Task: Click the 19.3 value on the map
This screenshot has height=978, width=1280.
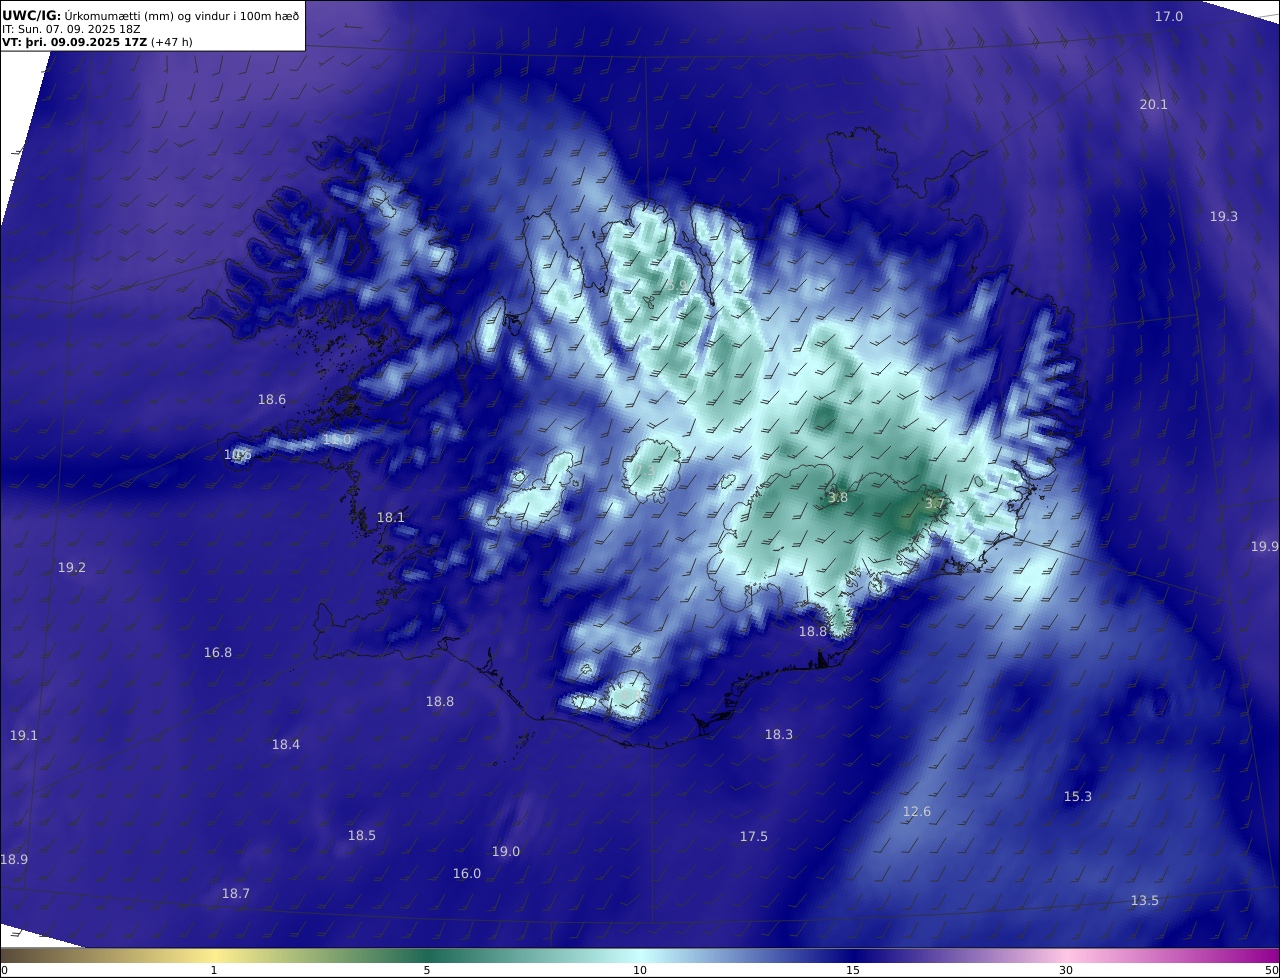Action: pyautogui.click(x=1223, y=217)
